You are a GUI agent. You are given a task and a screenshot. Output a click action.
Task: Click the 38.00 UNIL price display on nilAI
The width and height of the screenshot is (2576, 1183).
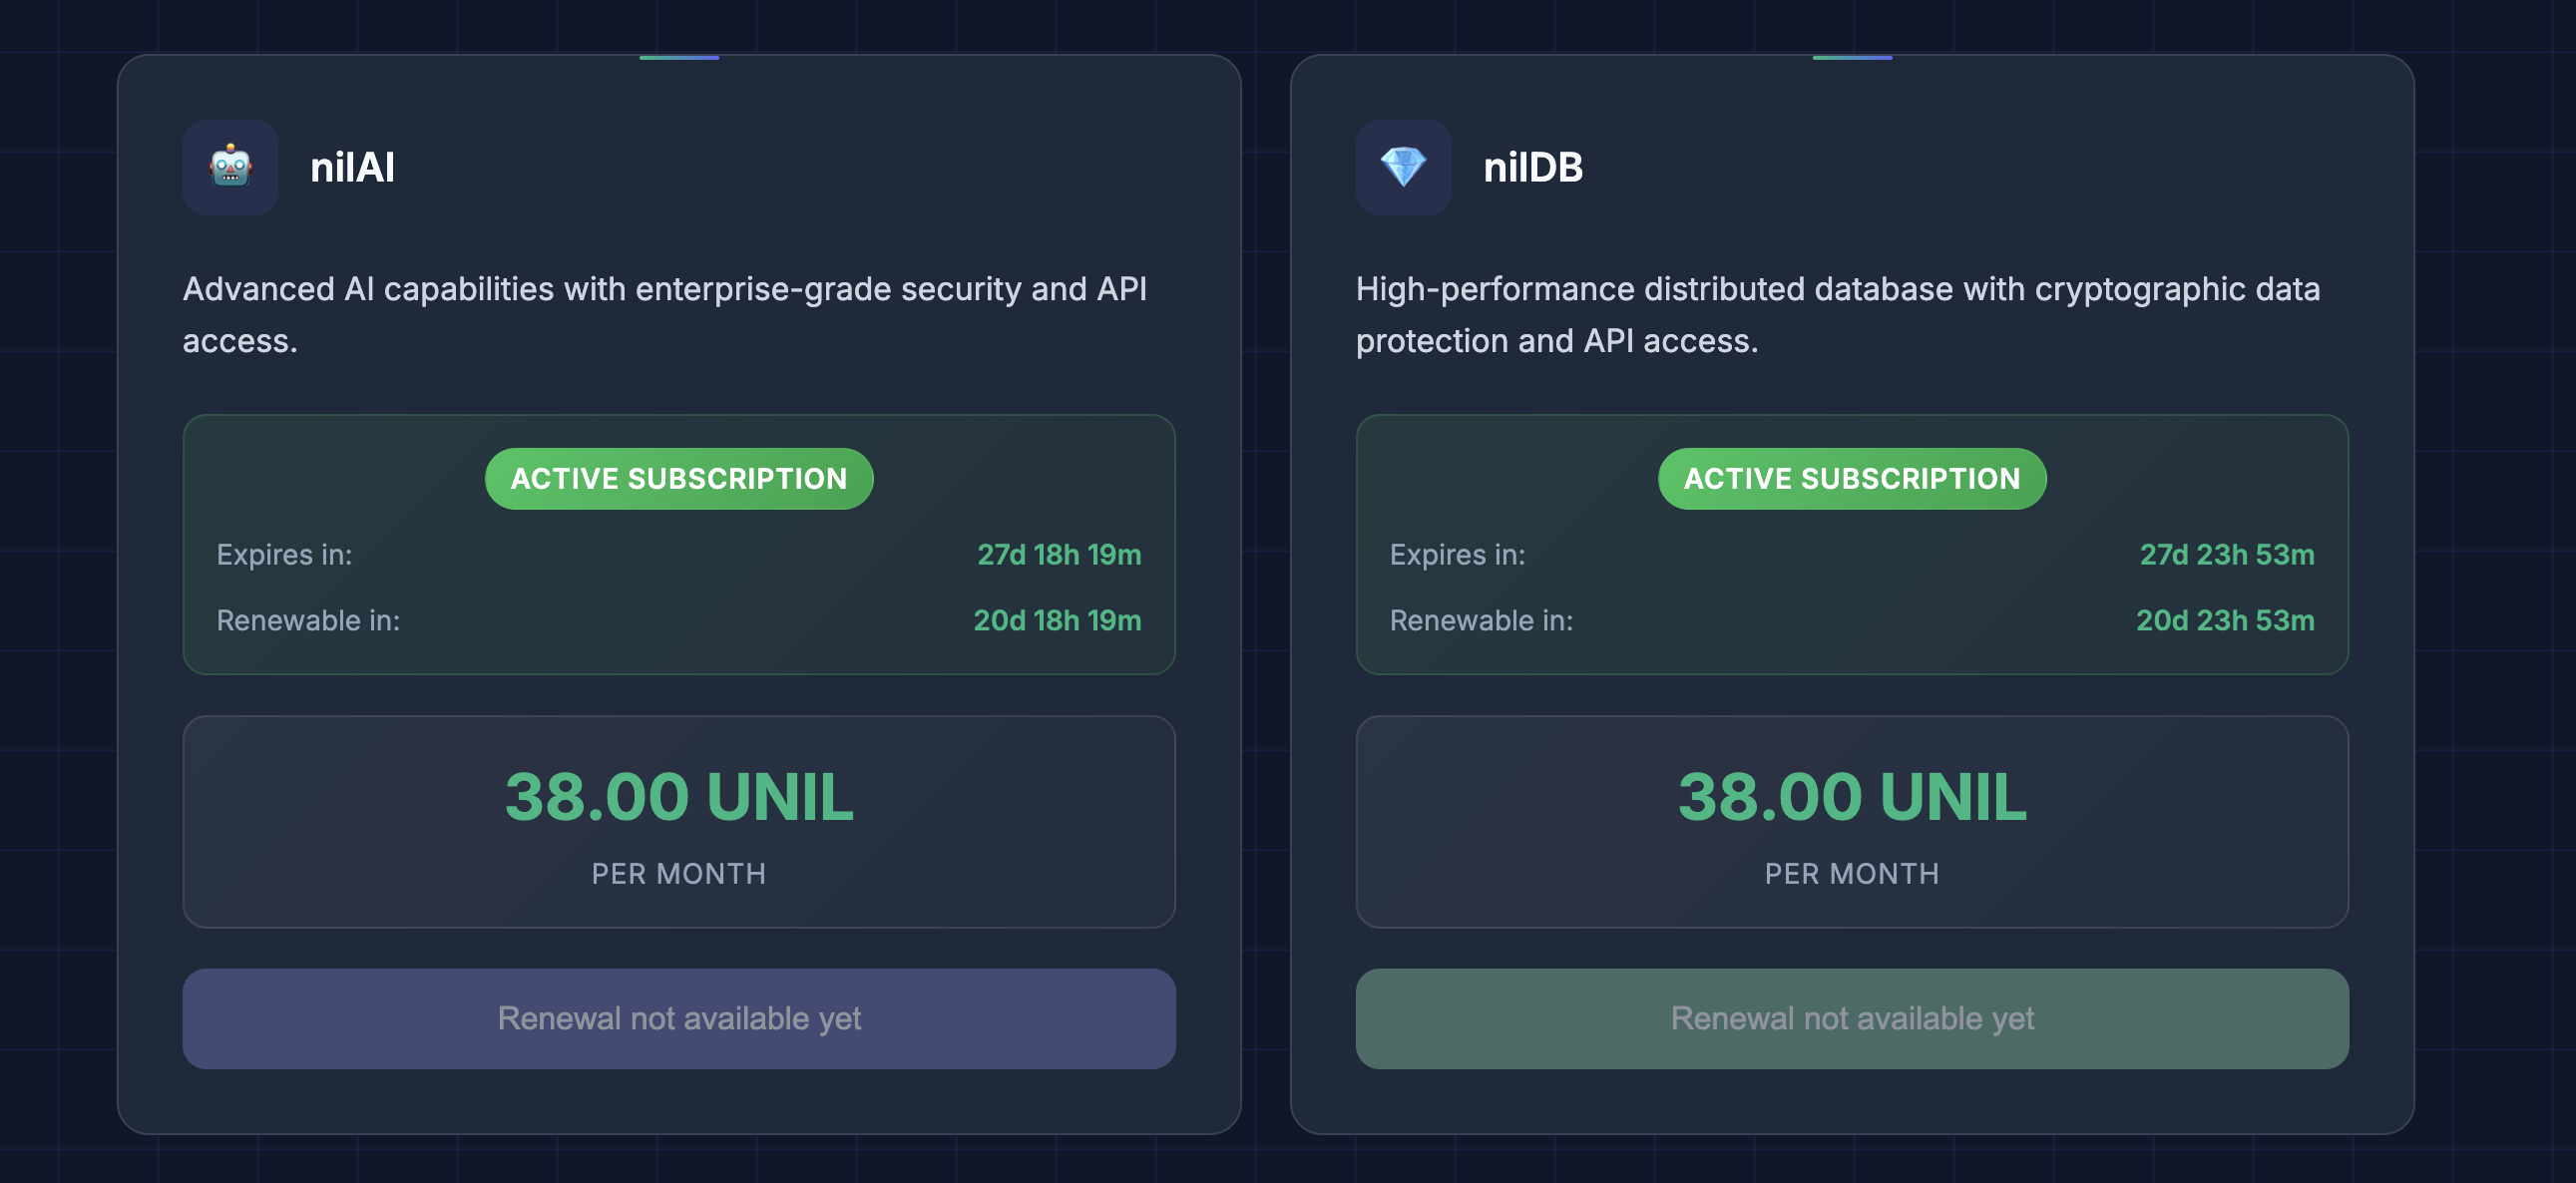coord(678,795)
